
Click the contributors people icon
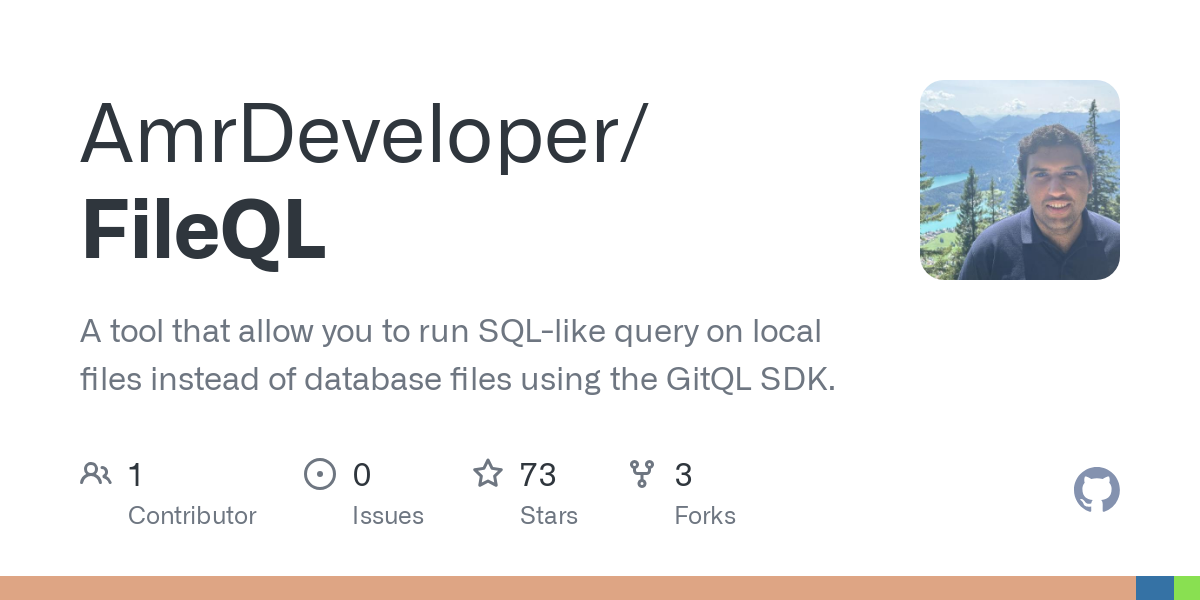click(96, 474)
